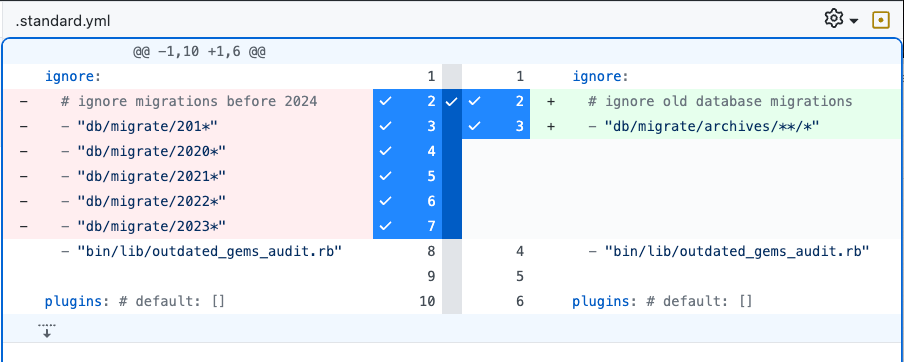Click the orange file status square icon

pos(880,20)
